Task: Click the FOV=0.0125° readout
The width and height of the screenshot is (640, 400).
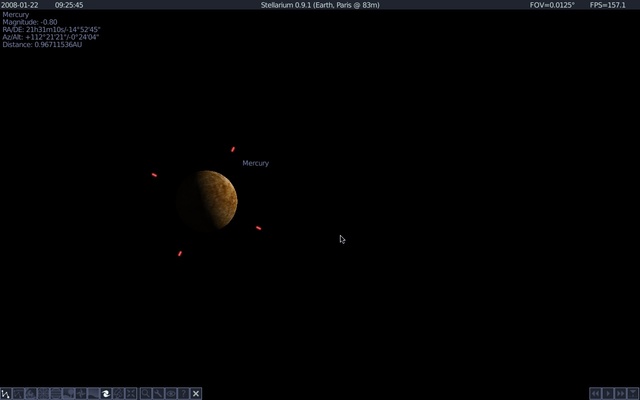Action: (x=552, y=5)
